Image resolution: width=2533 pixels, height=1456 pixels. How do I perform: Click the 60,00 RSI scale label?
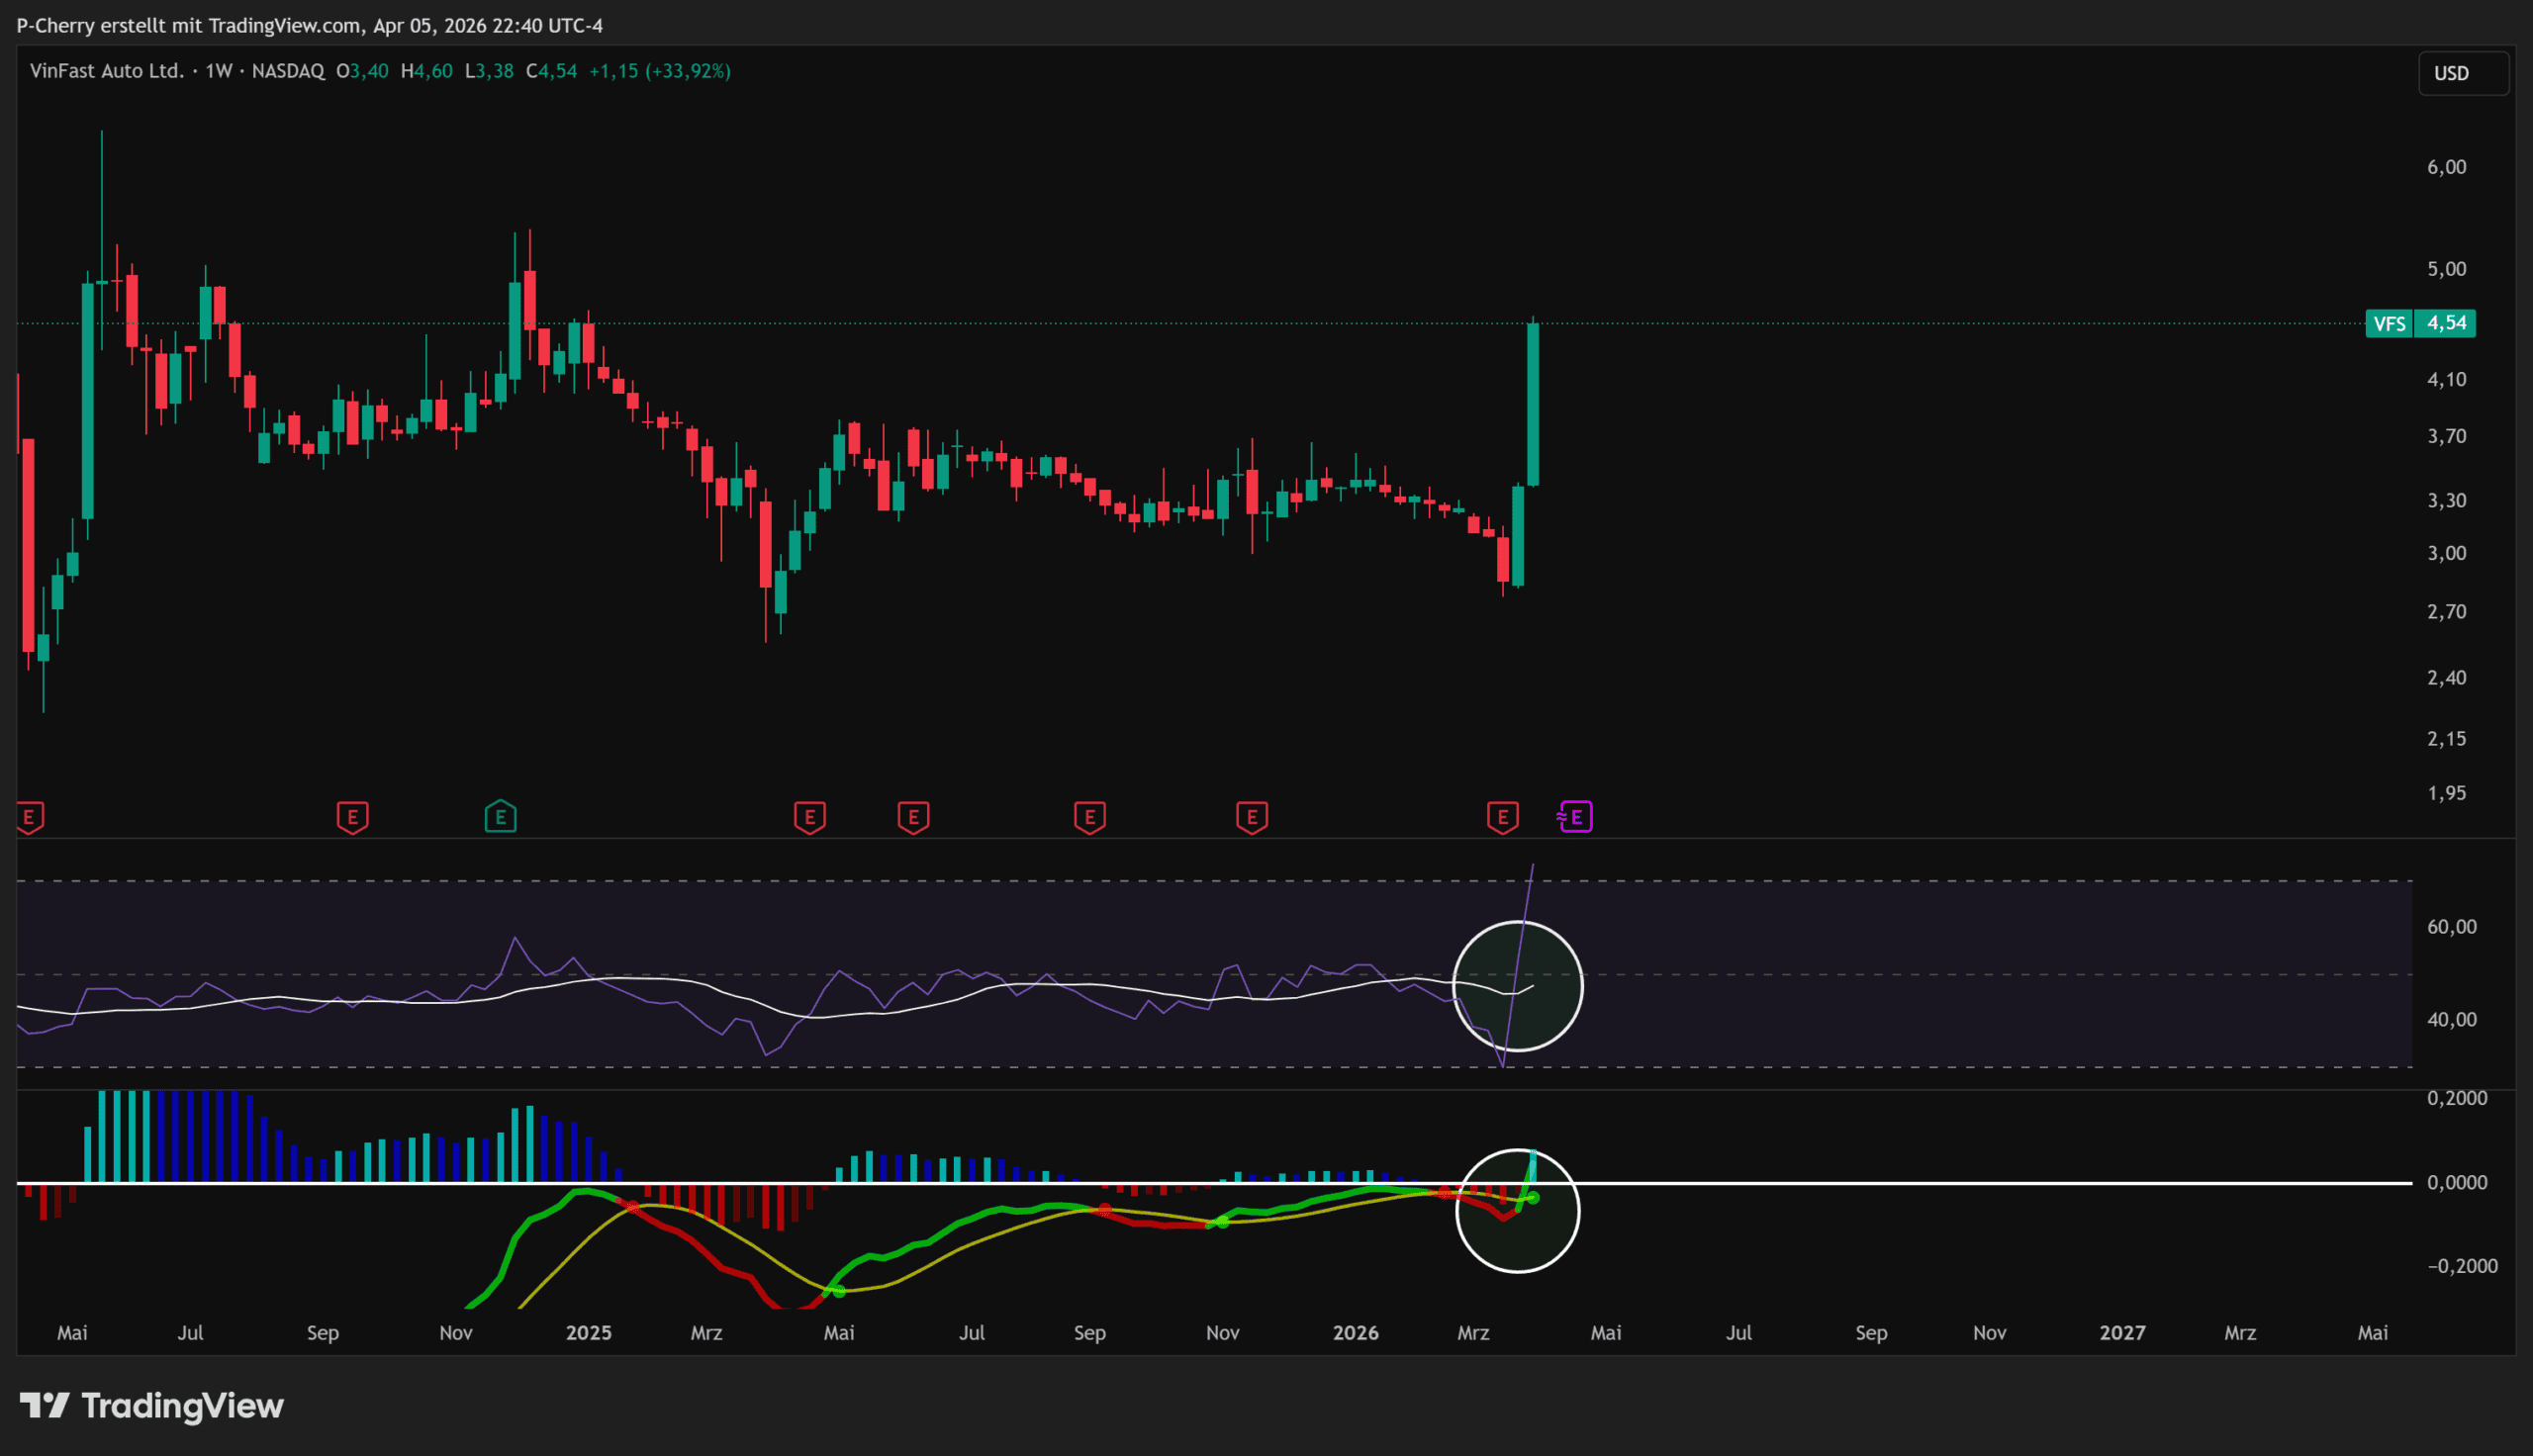click(2451, 926)
